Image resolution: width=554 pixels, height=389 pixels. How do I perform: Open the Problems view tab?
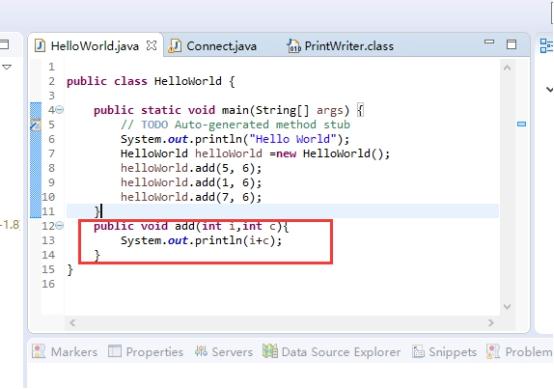pyautogui.click(x=519, y=352)
